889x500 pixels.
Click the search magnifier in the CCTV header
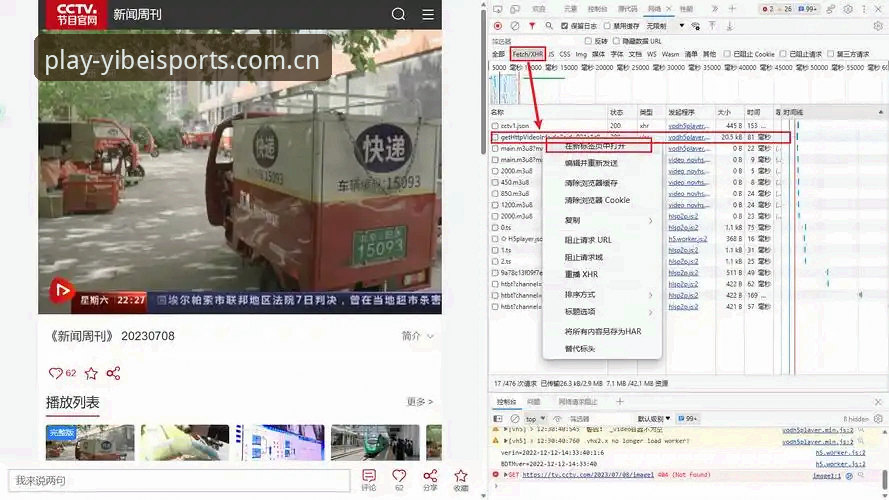click(399, 14)
